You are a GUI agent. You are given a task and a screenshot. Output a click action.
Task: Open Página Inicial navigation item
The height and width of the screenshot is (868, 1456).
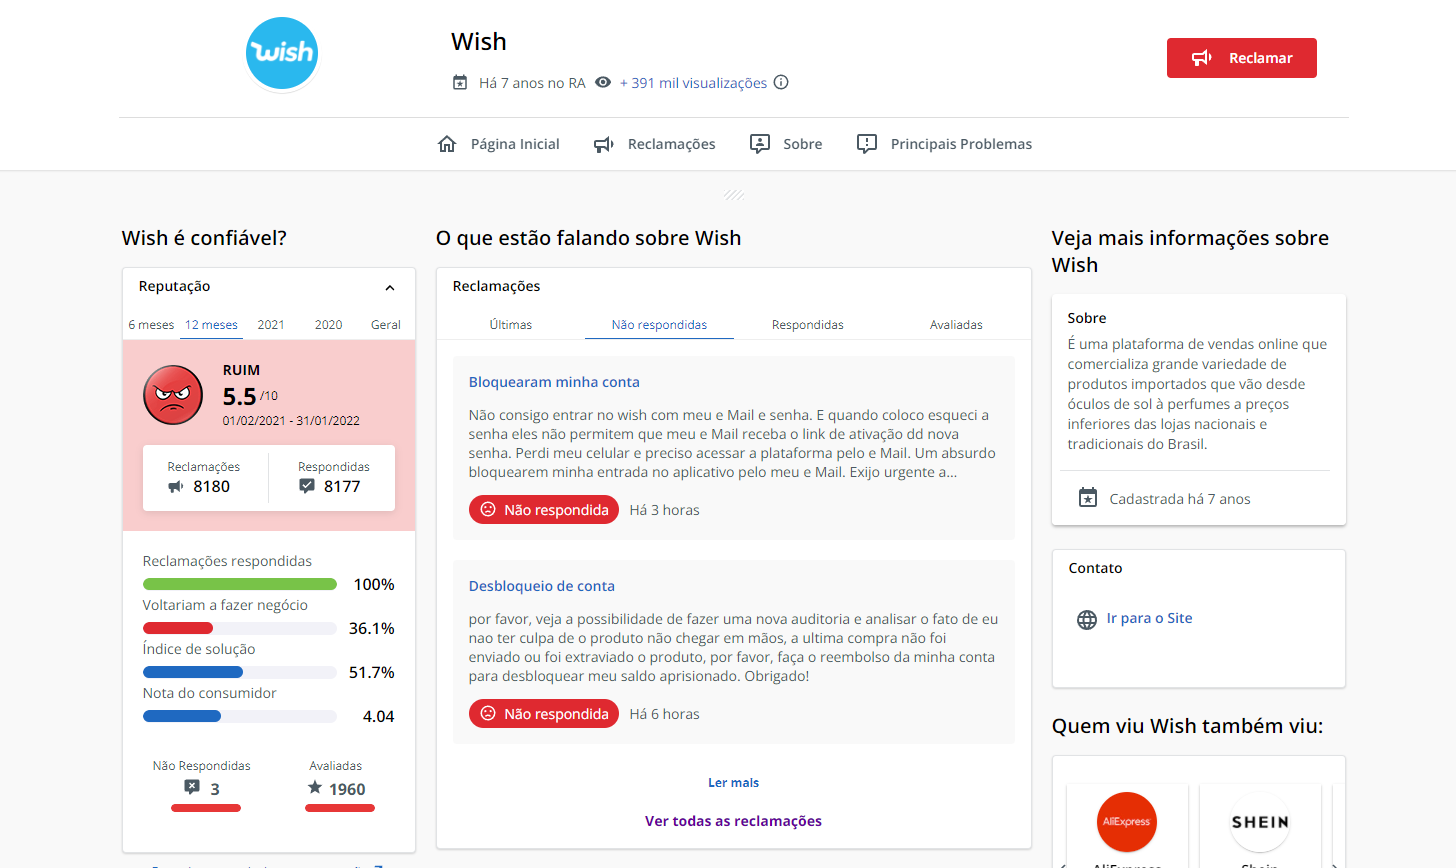[498, 144]
